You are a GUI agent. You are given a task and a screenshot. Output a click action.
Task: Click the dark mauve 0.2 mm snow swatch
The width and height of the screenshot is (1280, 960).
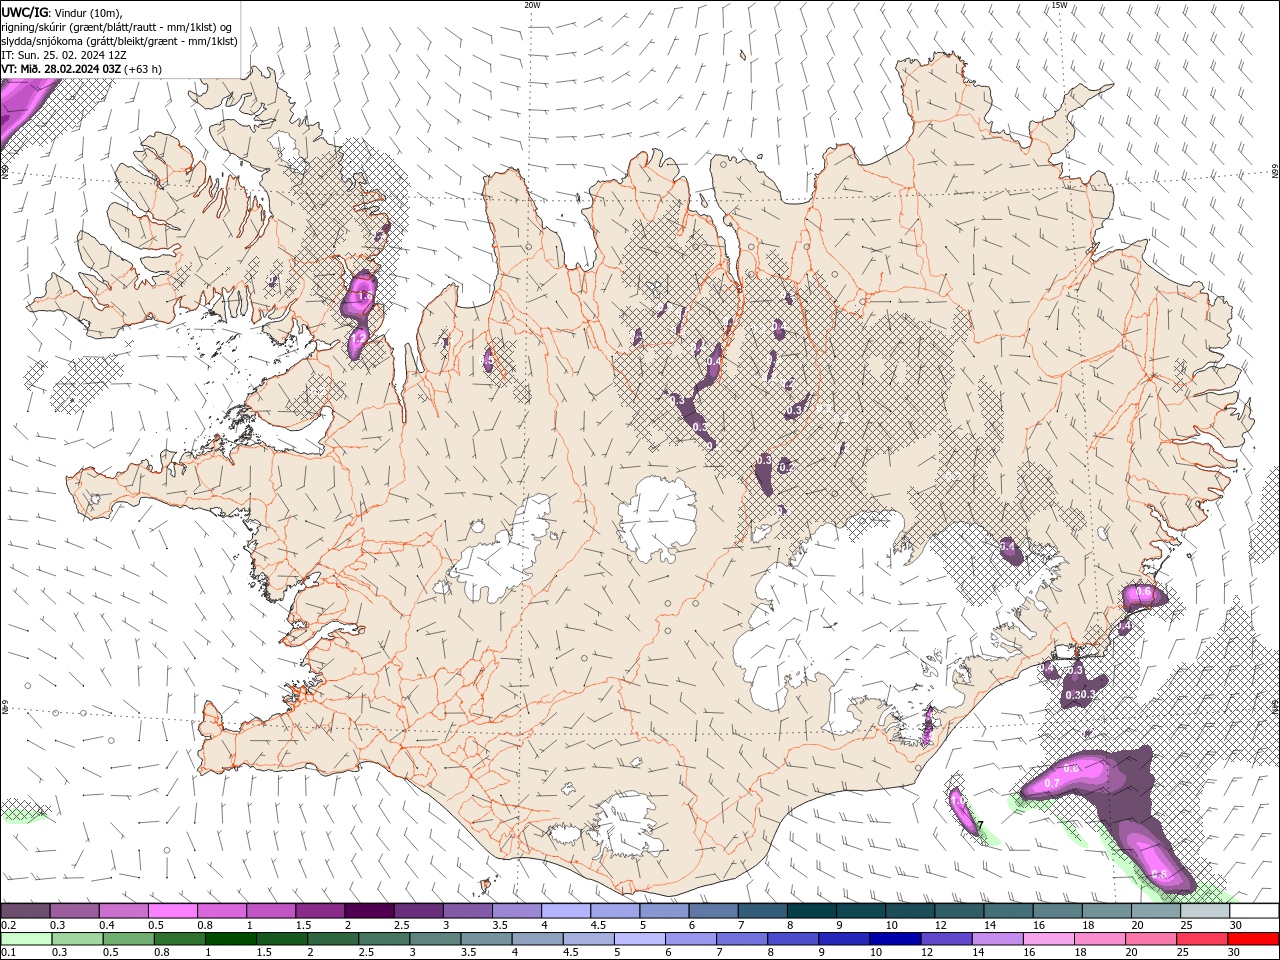click(x=25, y=911)
